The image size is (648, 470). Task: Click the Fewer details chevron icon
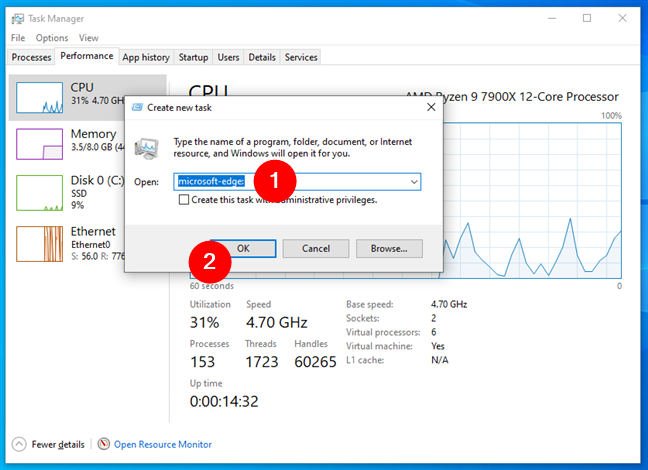[19, 444]
